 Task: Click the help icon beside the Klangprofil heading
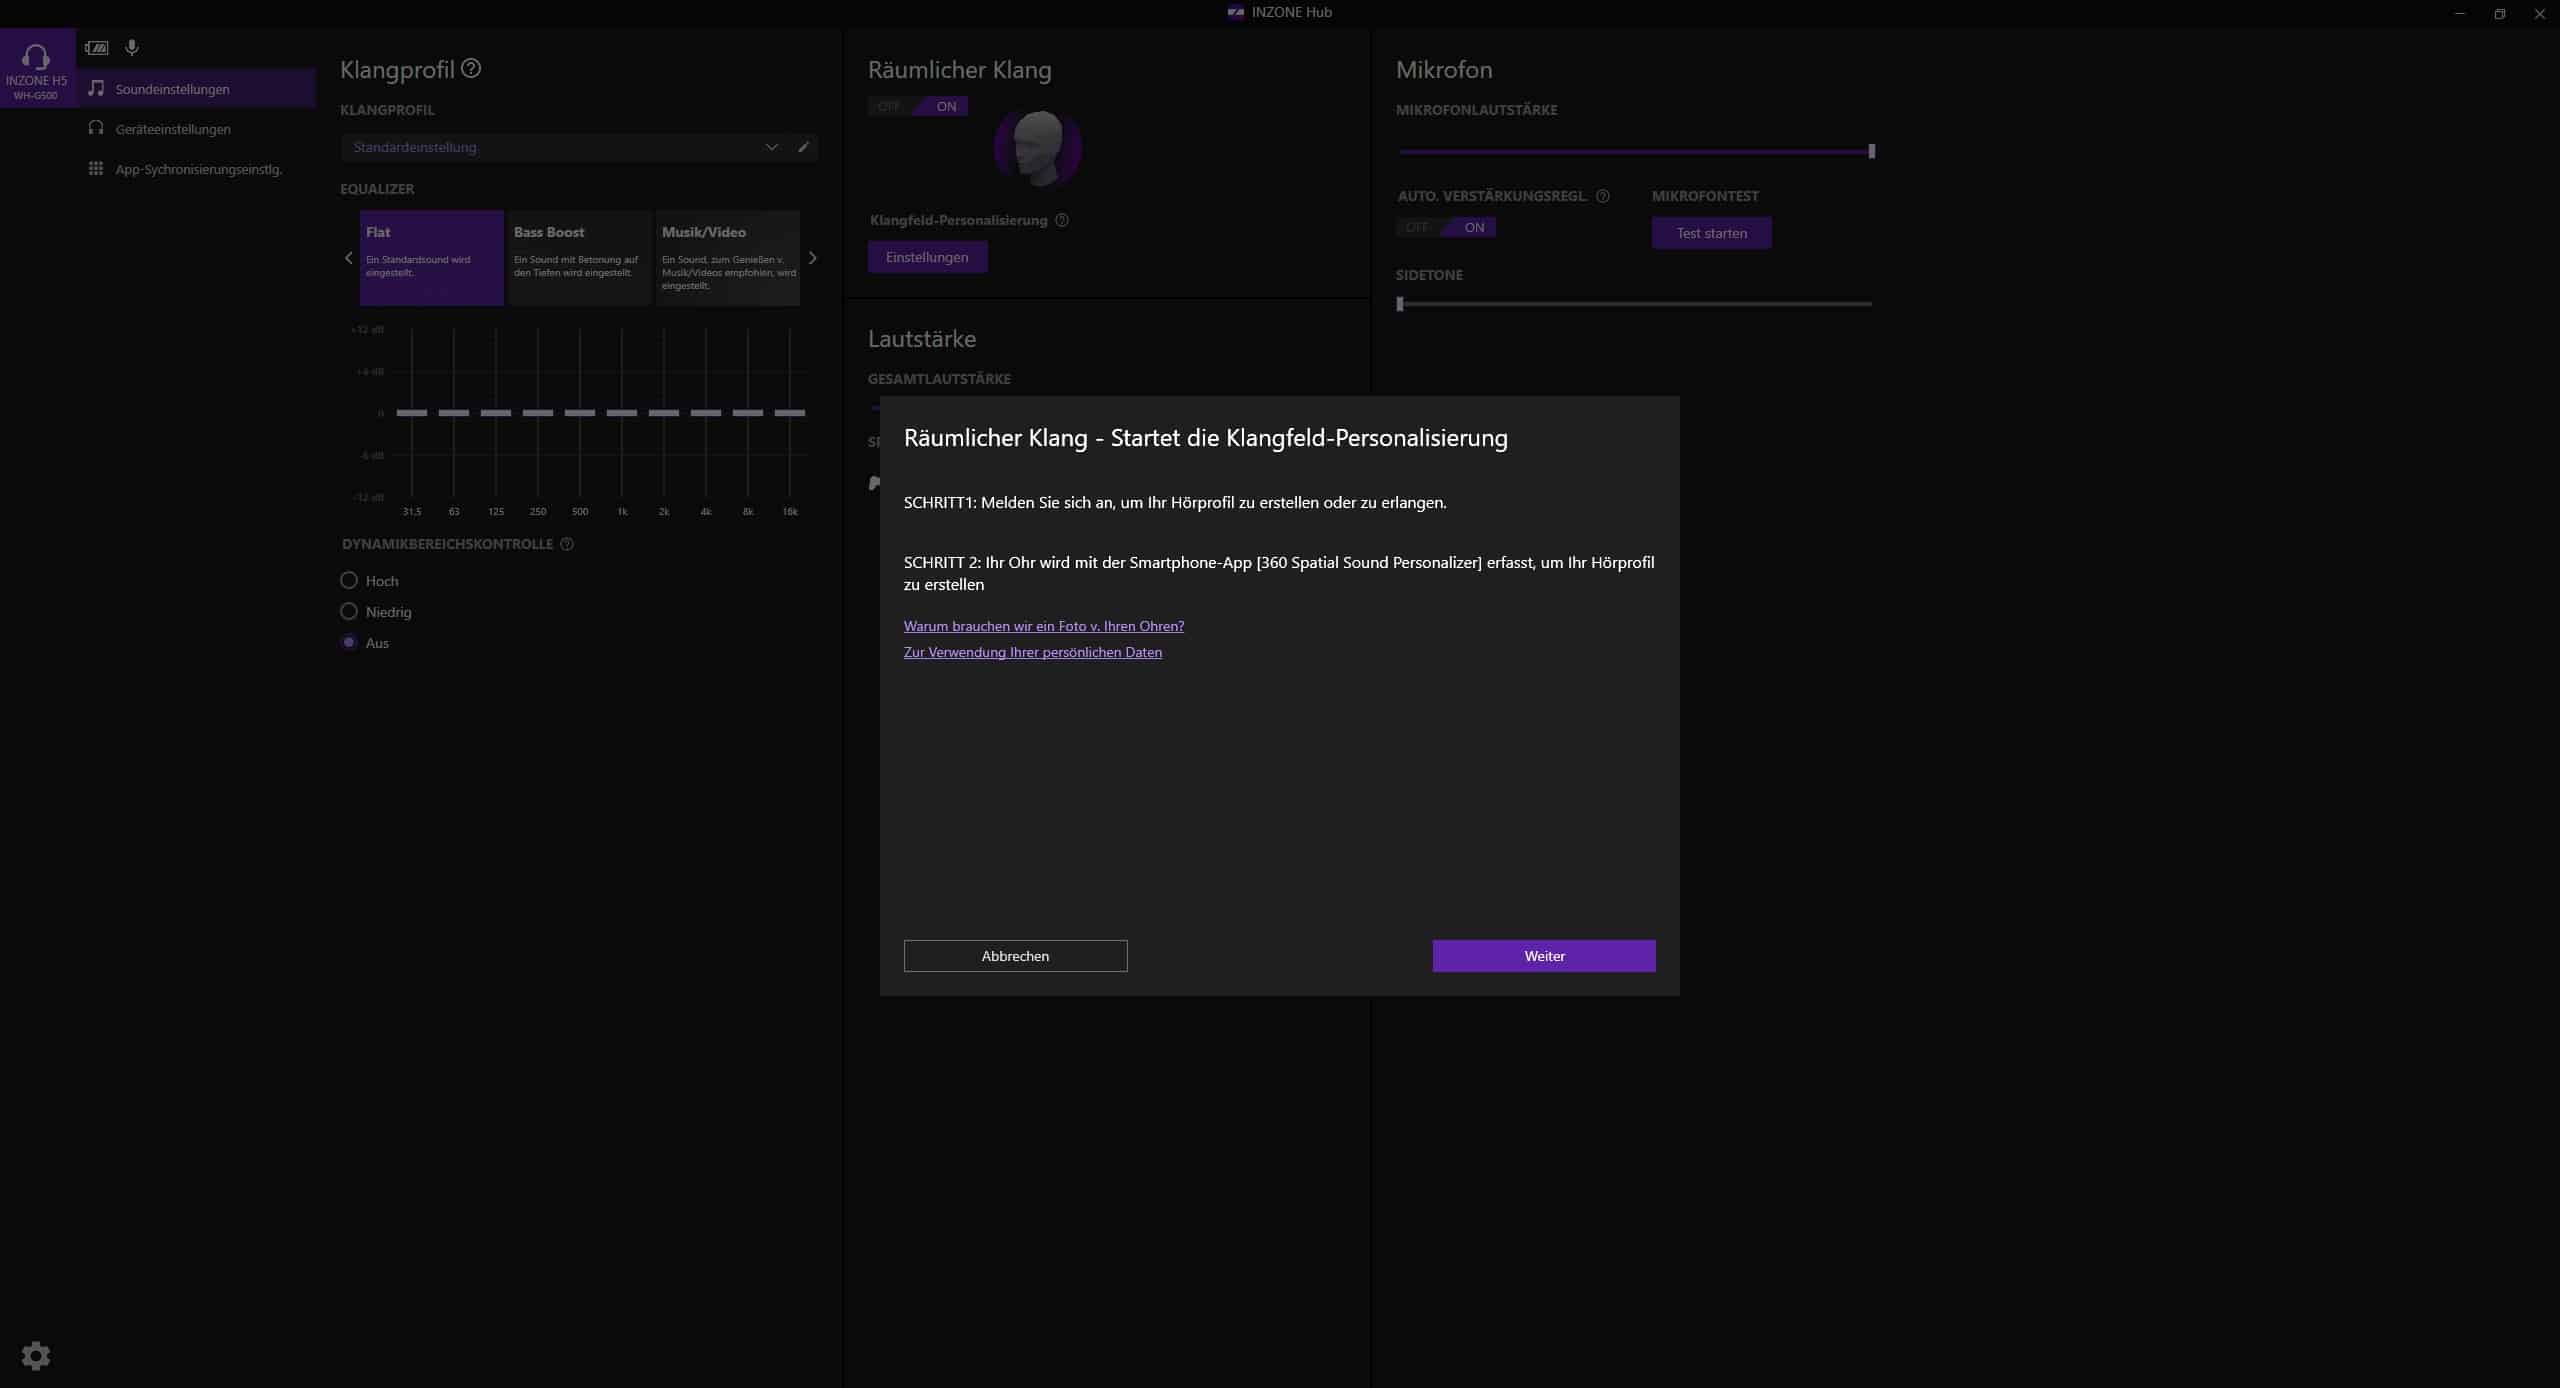coord(471,69)
